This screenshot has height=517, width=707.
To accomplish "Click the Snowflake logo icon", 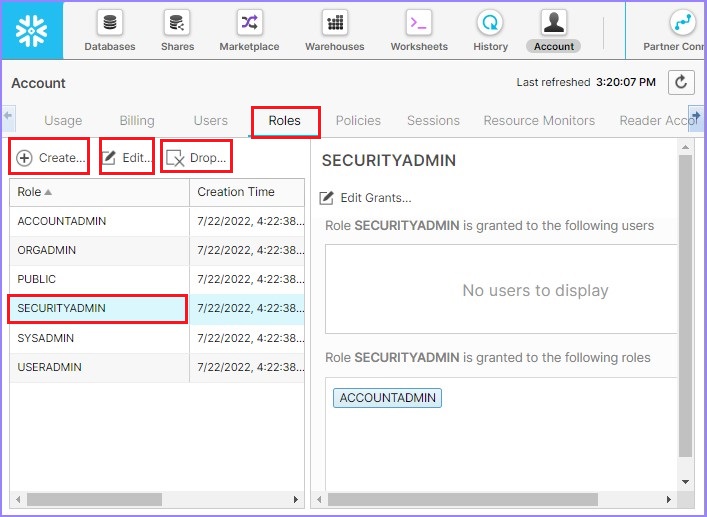I will (32, 30).
